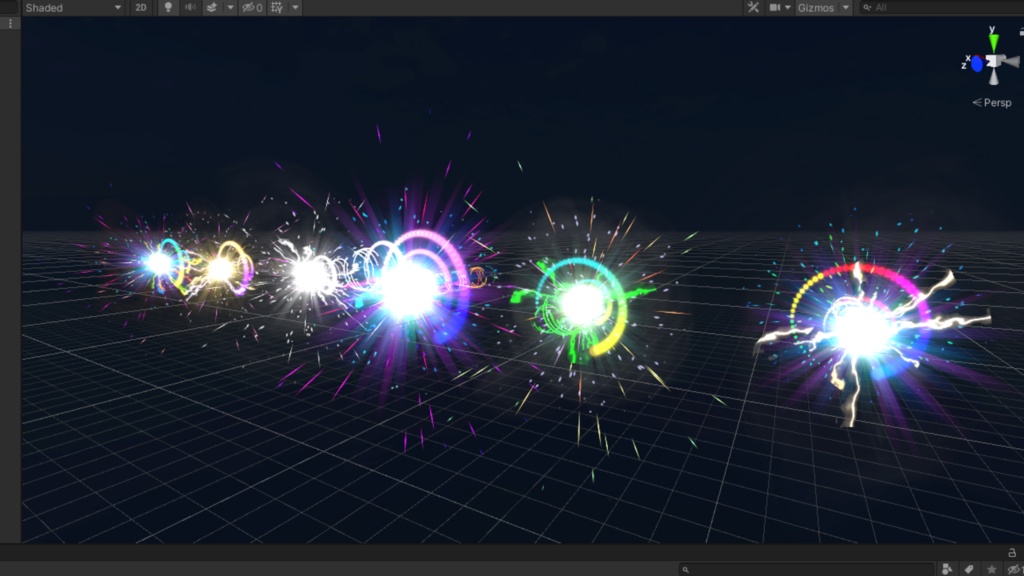Toggle Gizmos button
This screenshot has height=576, width=1024.
coord(816,8)
